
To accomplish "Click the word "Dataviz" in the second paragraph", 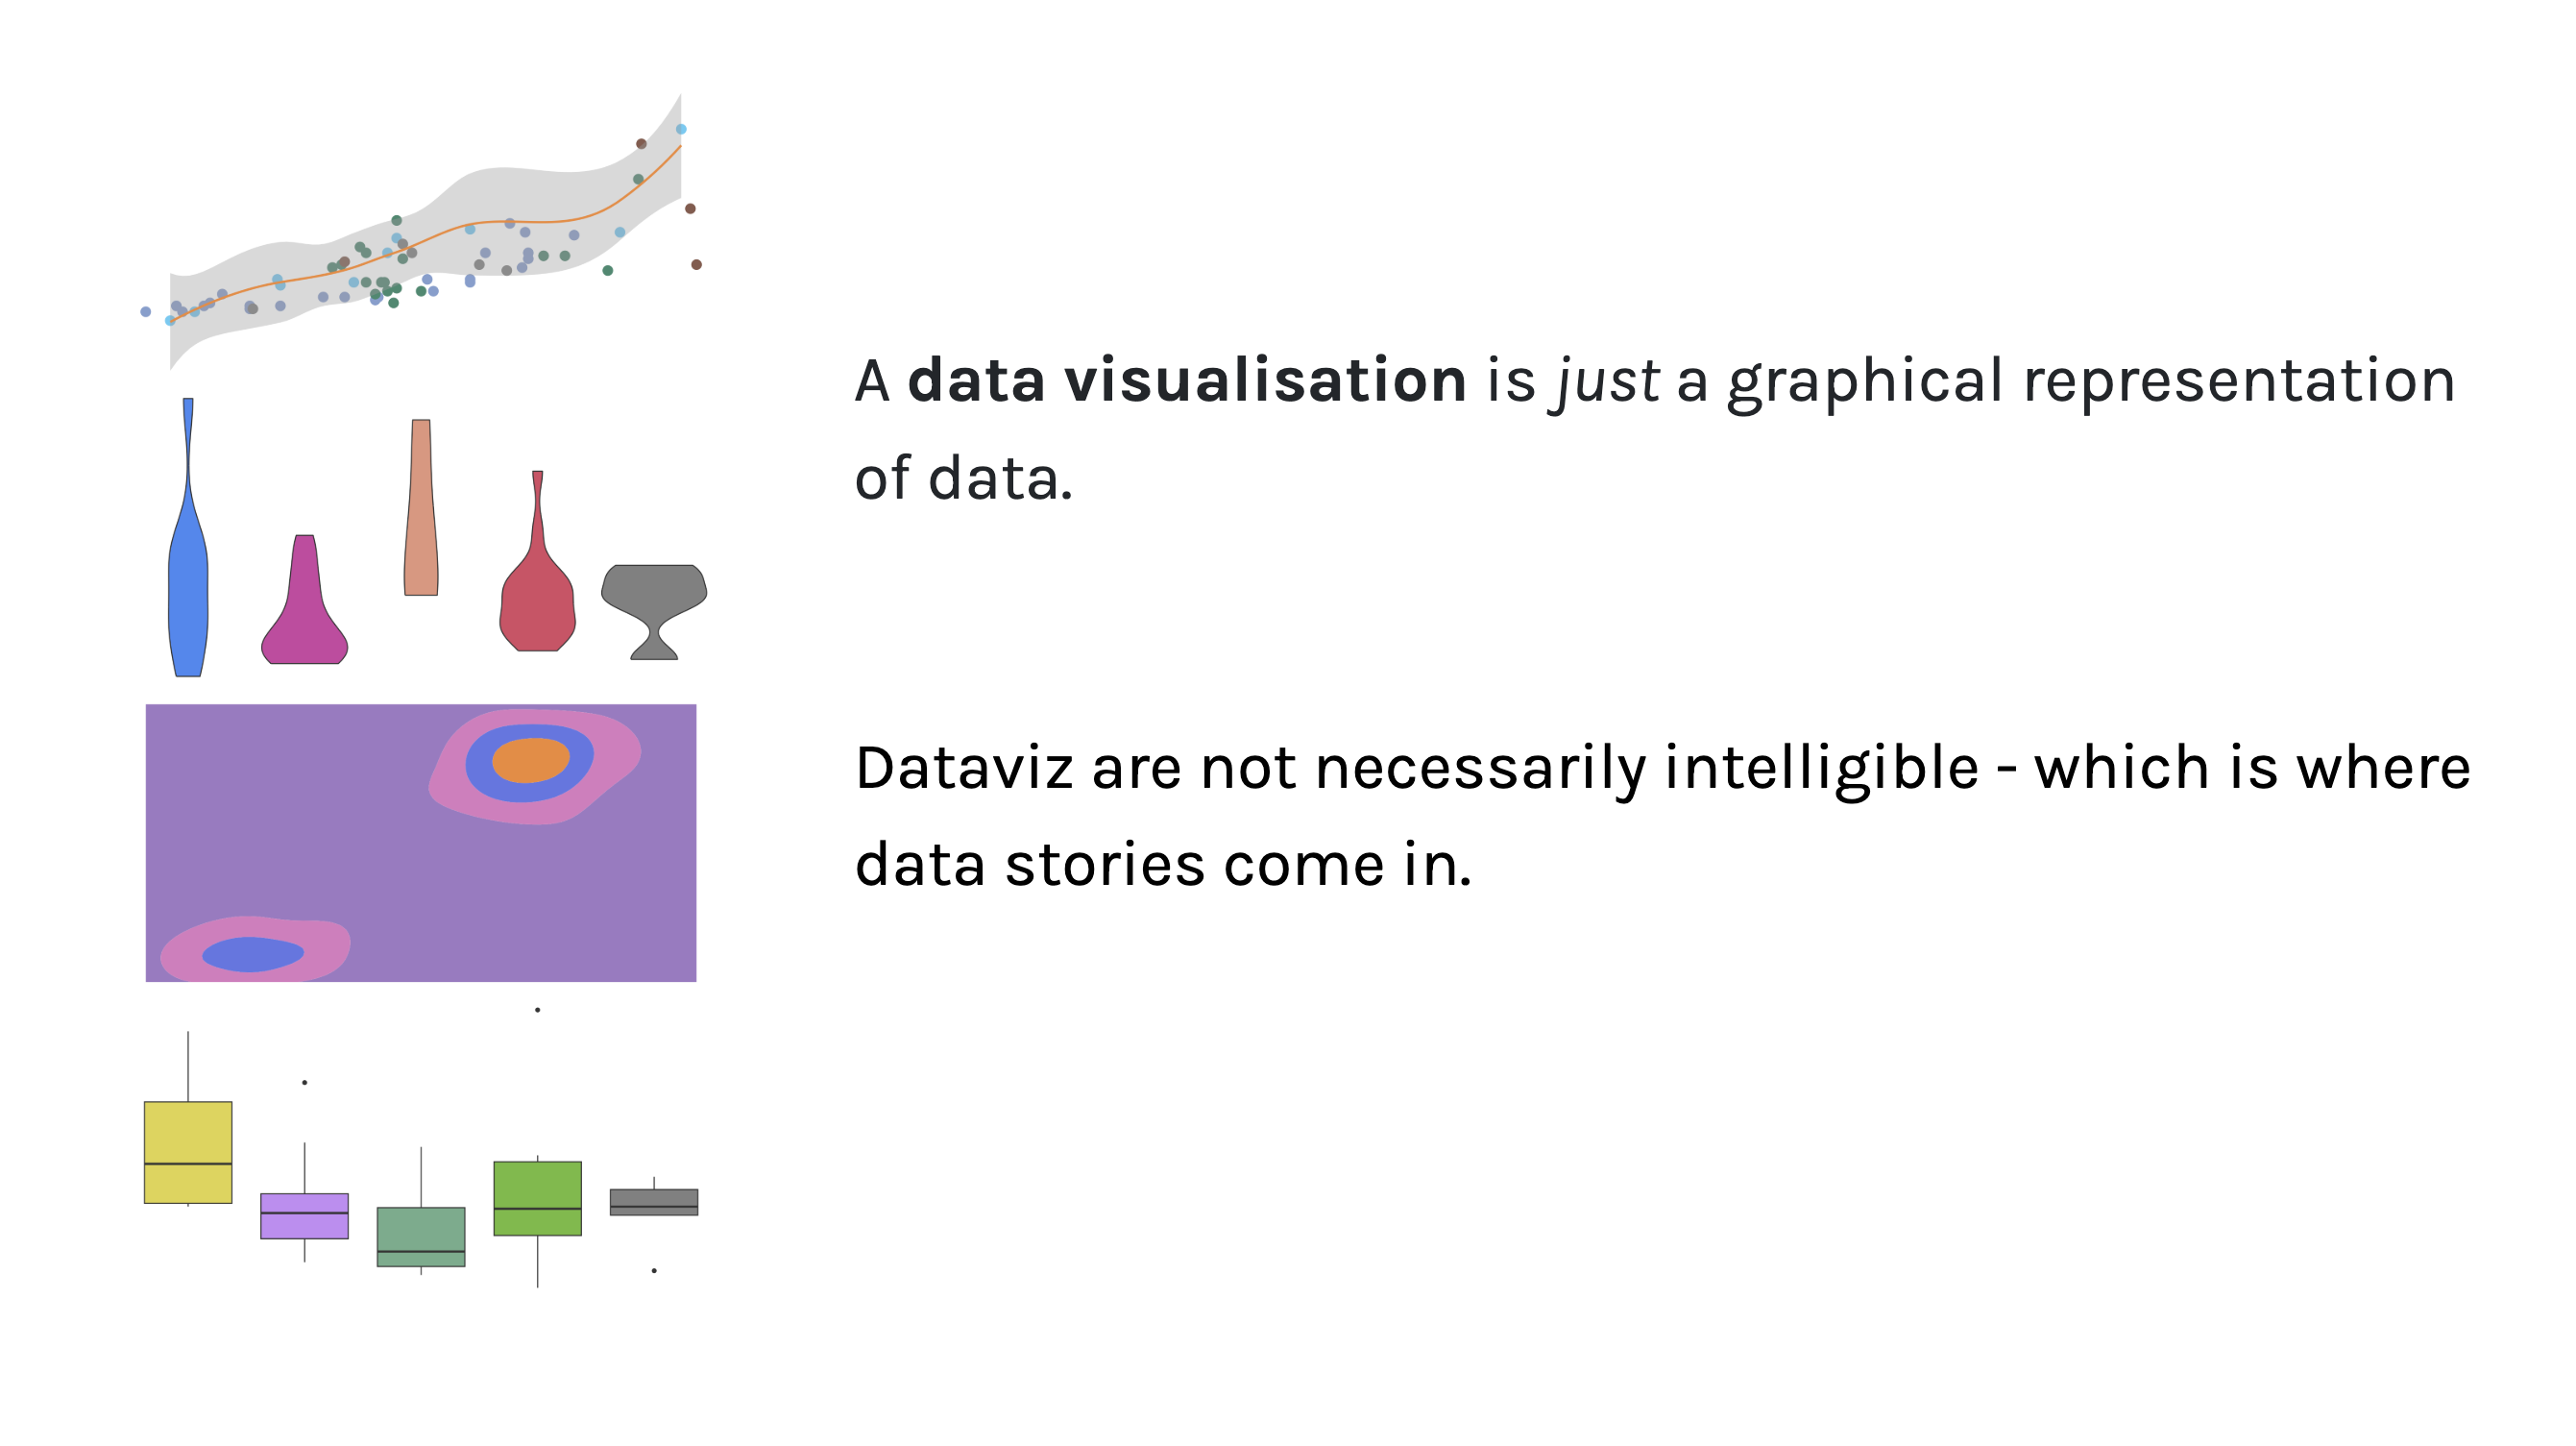I will (964, 768).
